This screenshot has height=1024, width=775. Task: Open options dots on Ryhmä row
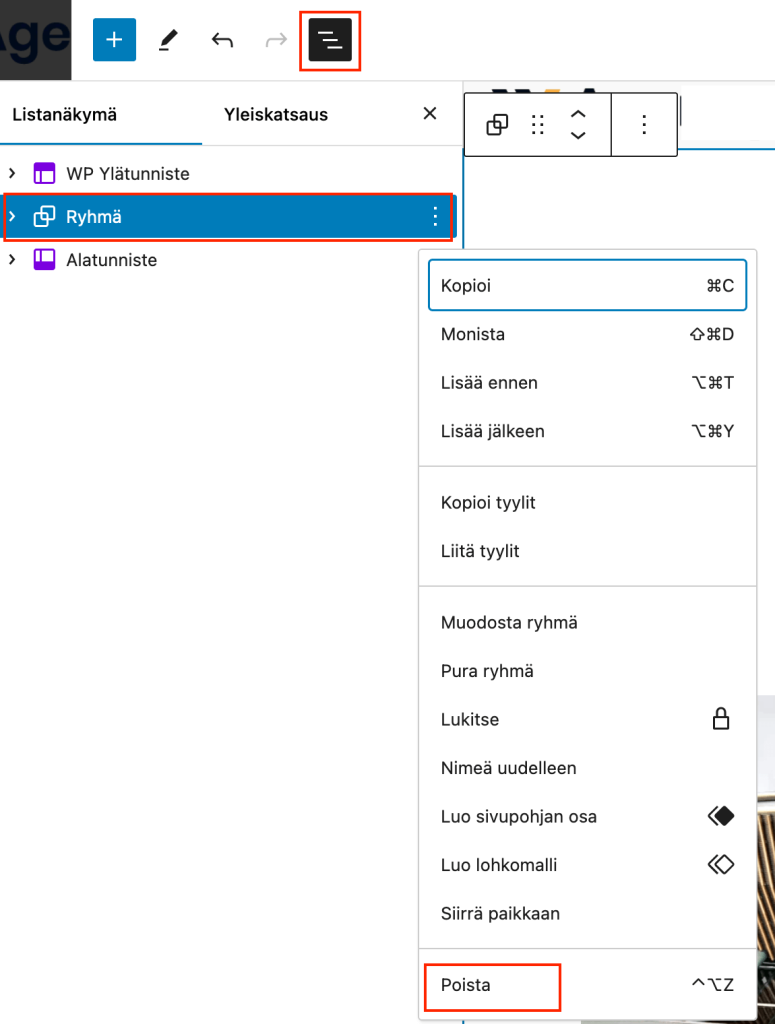pos(435,216)
